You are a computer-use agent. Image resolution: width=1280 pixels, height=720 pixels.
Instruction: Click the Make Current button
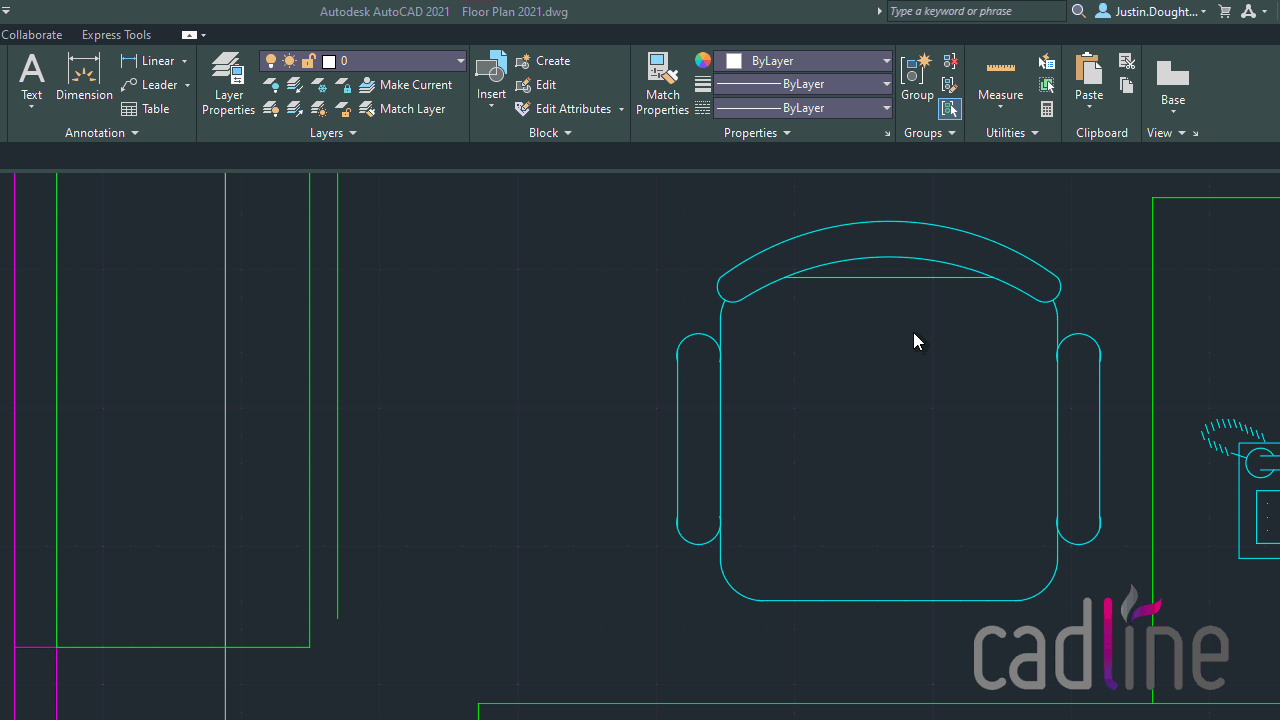click(x=406, y=85)
